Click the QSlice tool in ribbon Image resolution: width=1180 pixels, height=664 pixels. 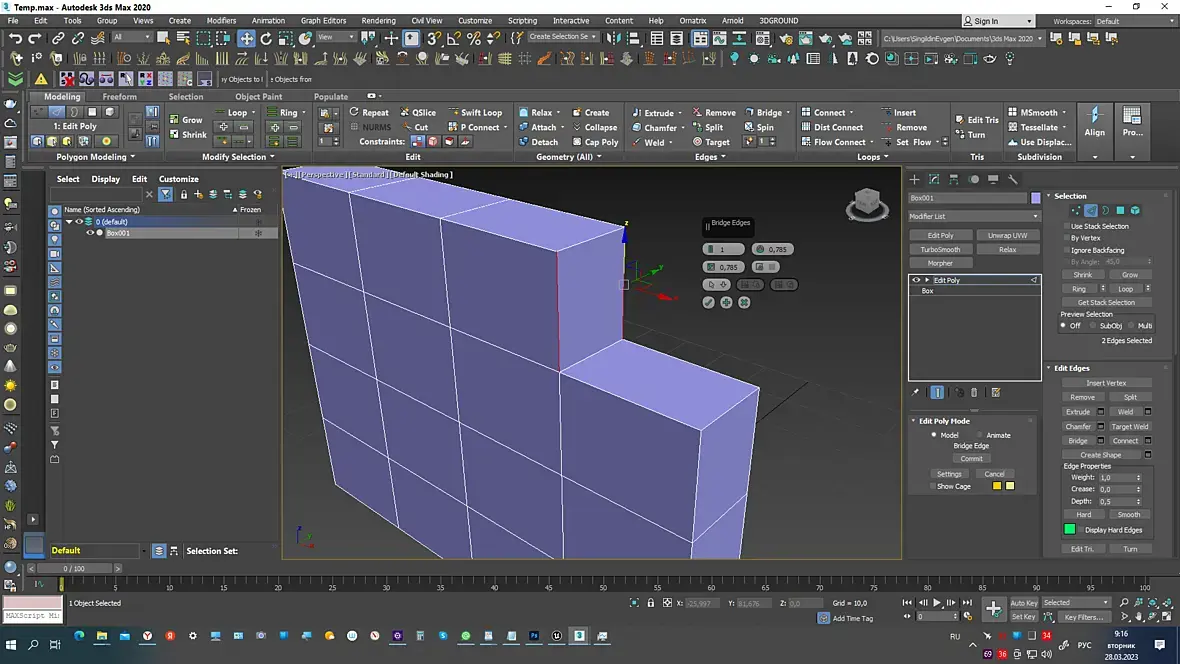(x=417, y=113)
